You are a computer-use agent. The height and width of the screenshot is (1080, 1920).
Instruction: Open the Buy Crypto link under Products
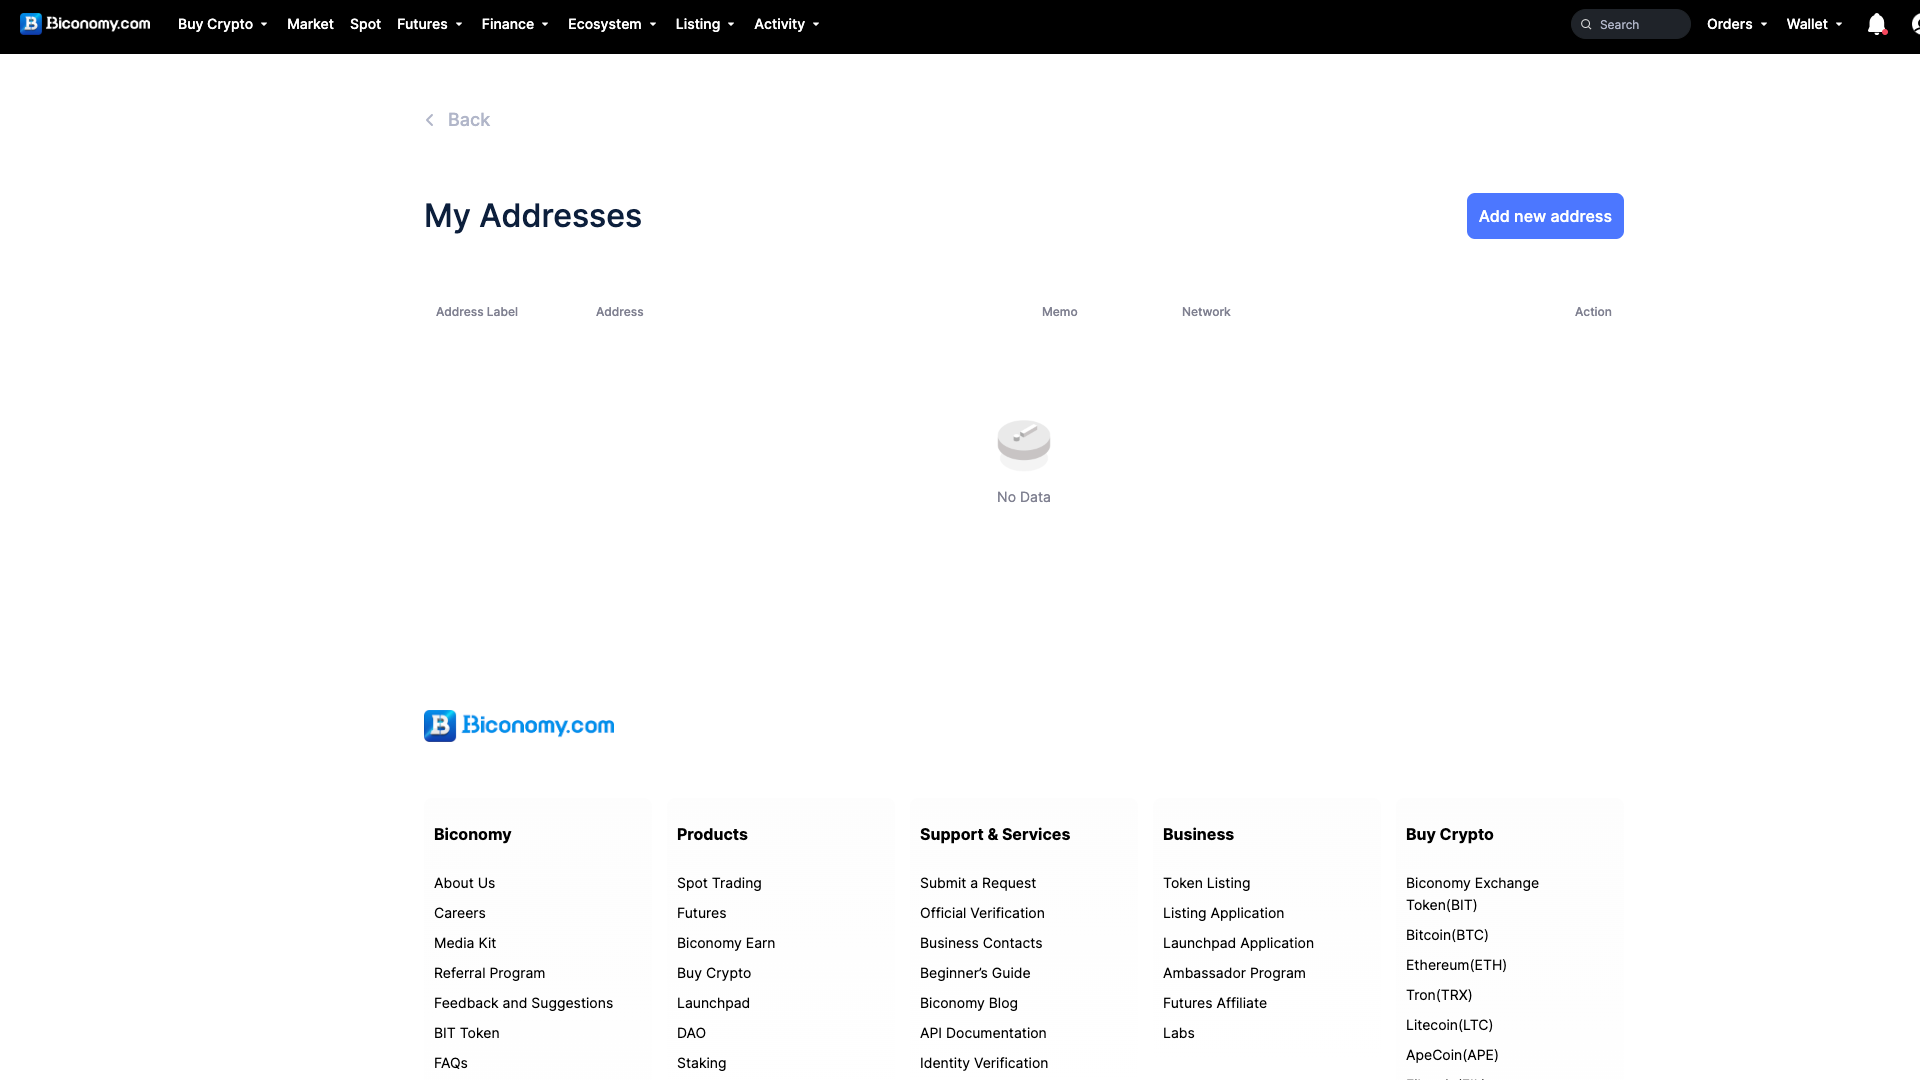click(x=714, y=973)
